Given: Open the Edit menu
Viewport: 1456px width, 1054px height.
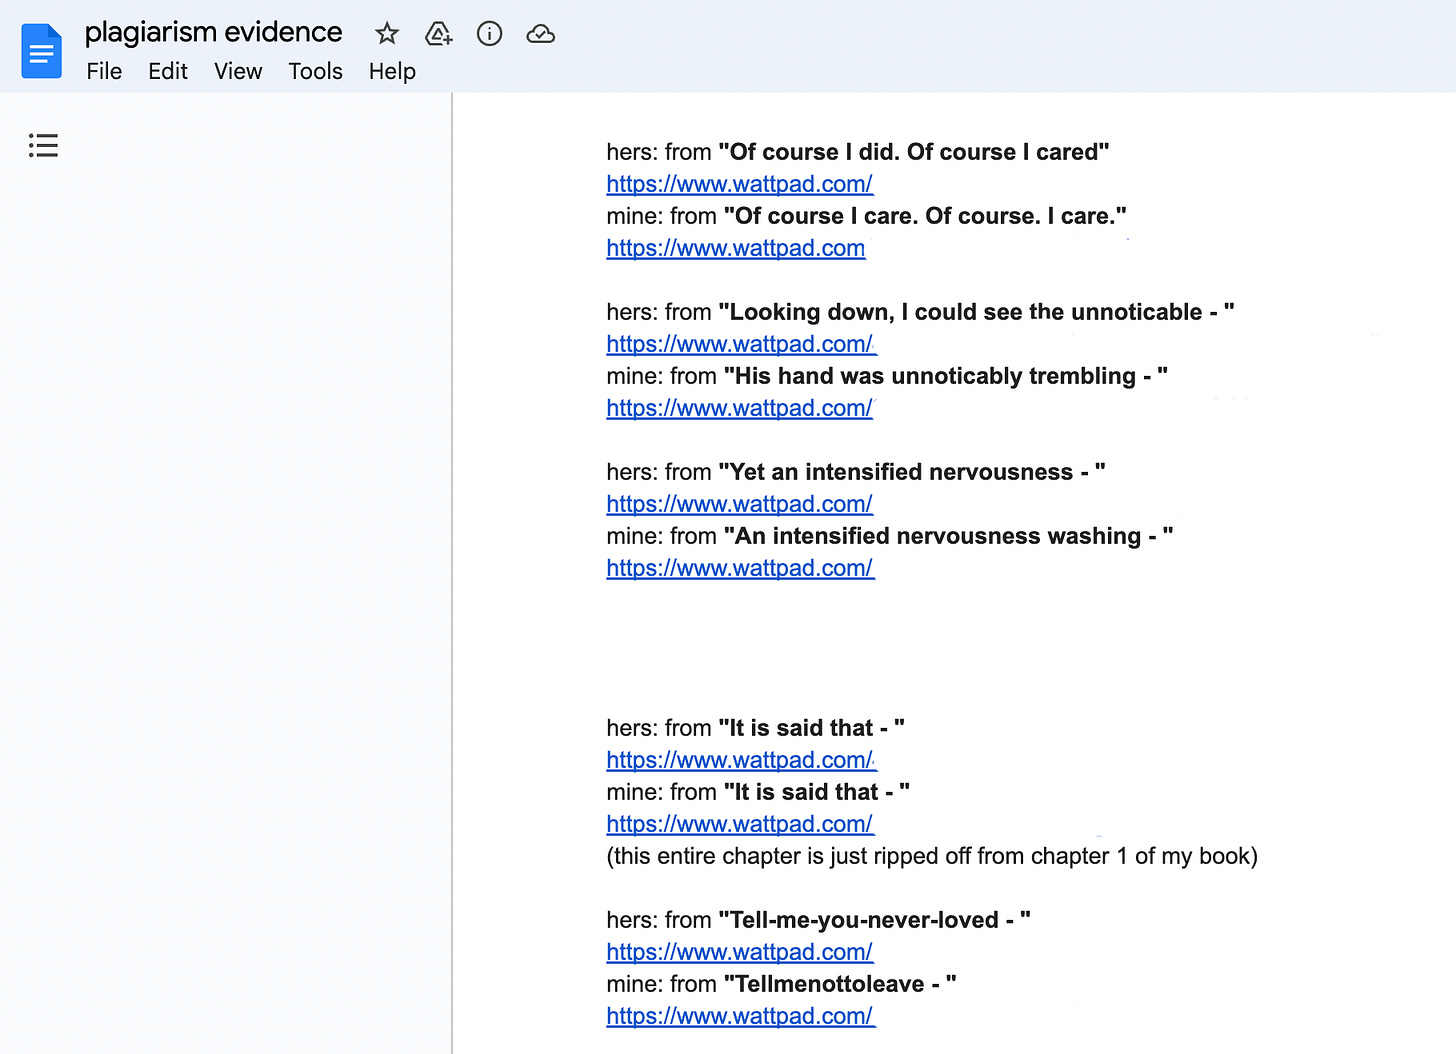Looking at the screenshot, I should (x=168, y=72).
